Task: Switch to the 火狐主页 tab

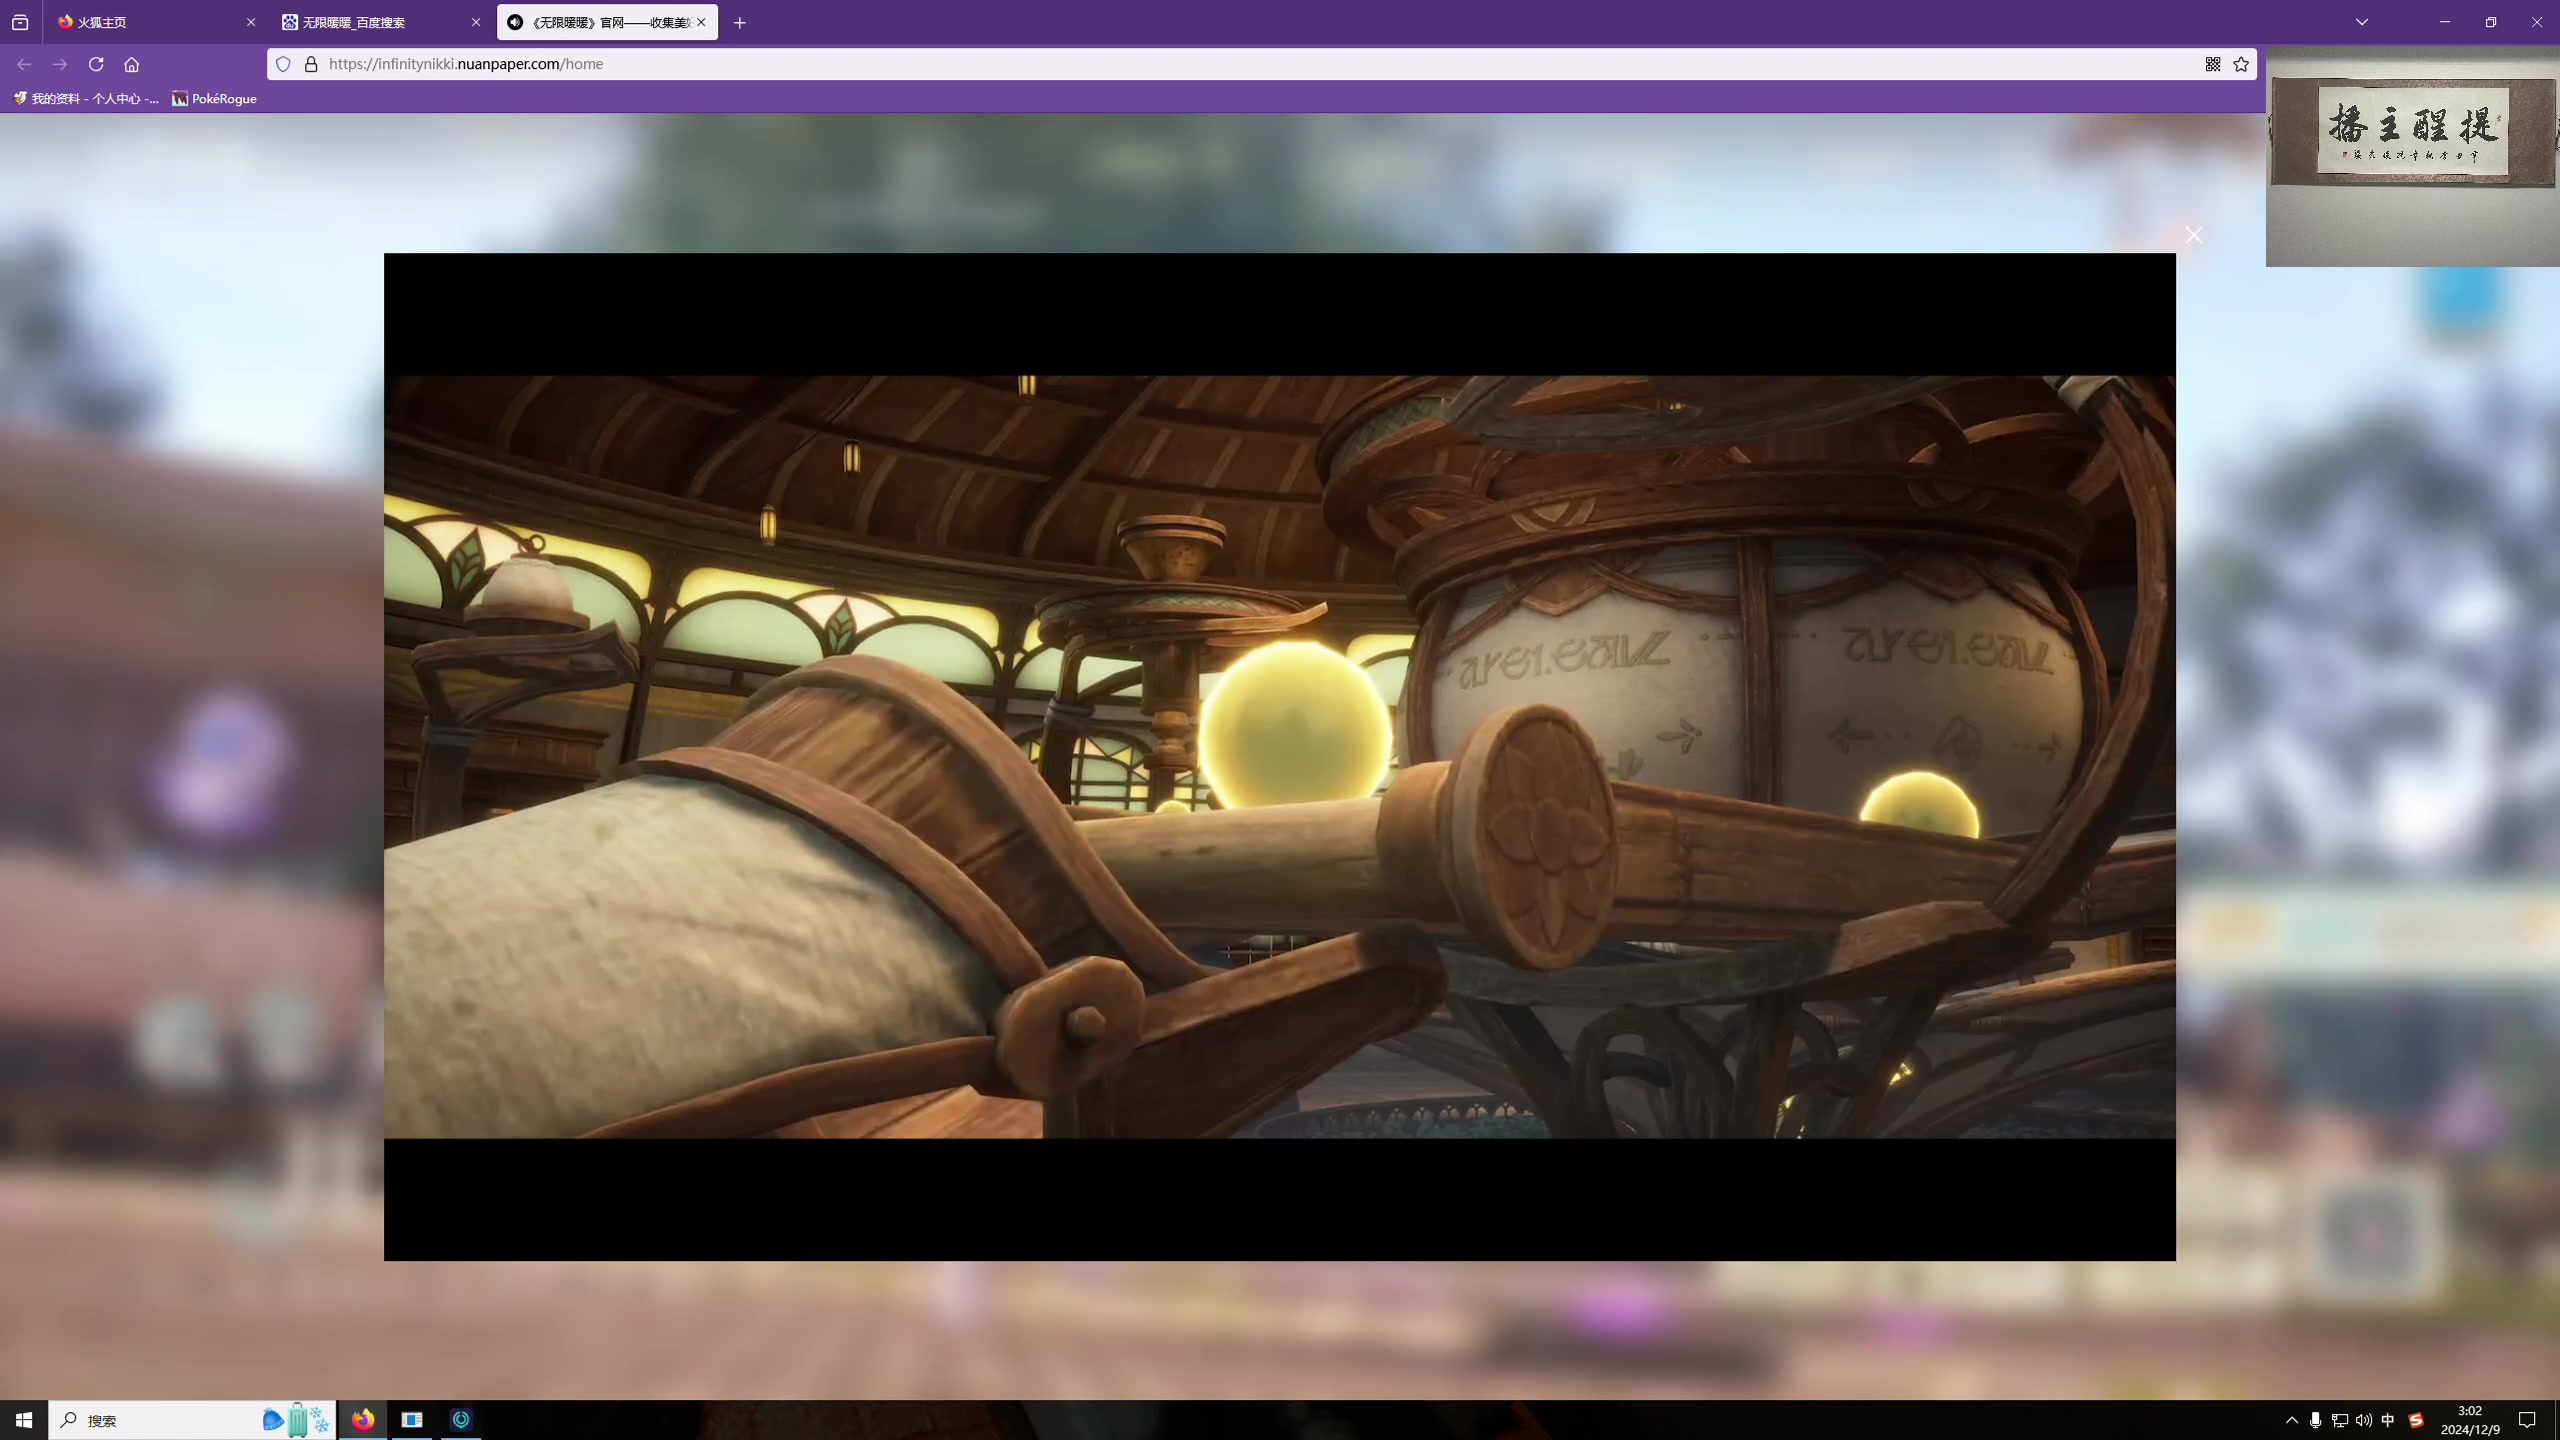Action: click(154, 22)
